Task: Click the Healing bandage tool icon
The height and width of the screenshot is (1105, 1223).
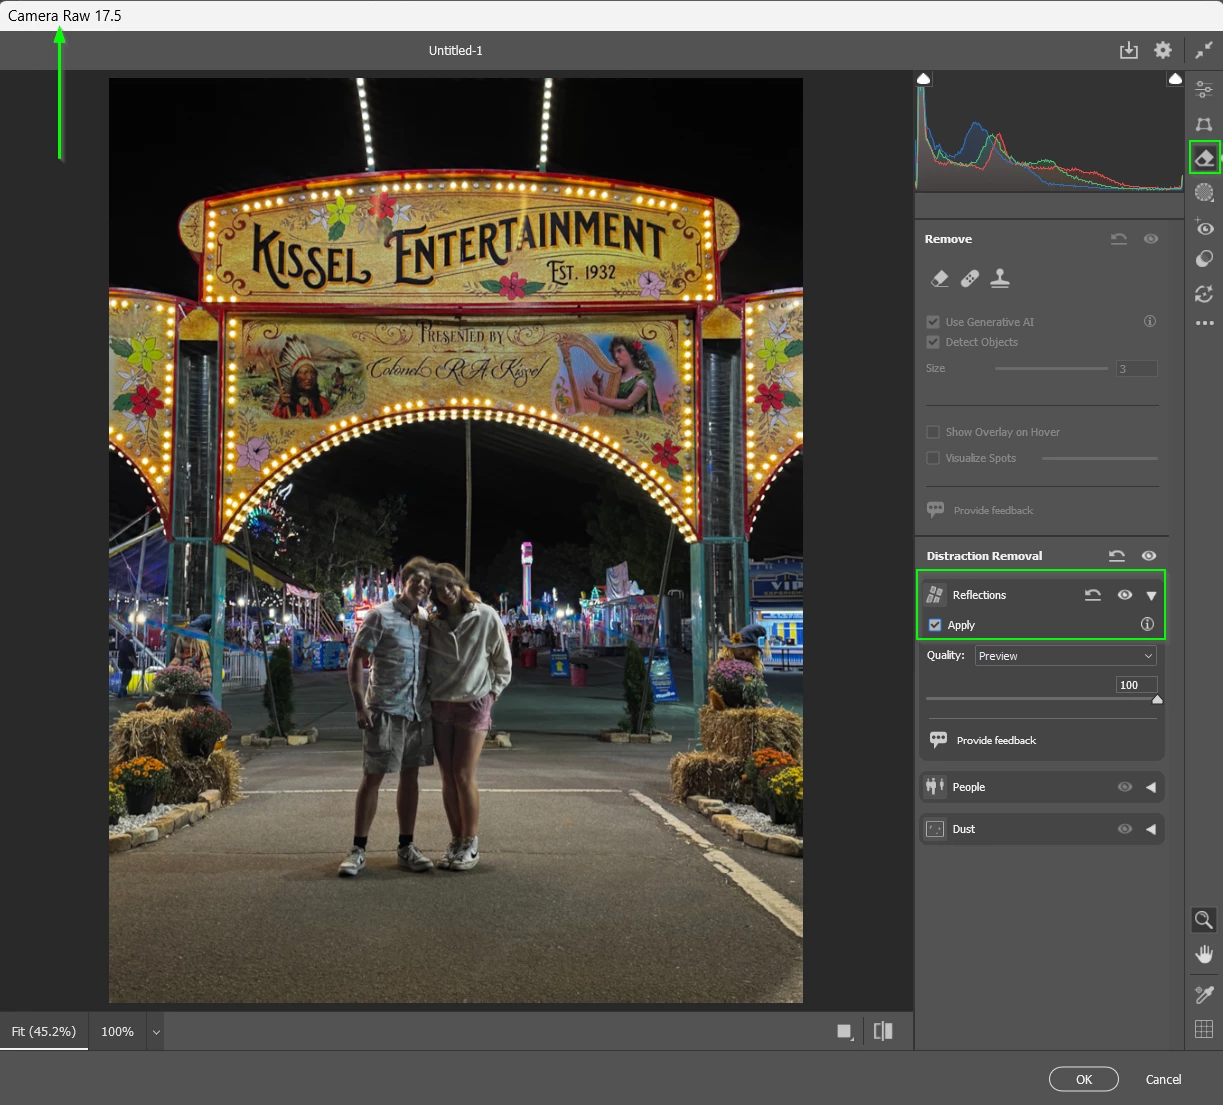Action: pyautogui.click(x=969, y=279)
